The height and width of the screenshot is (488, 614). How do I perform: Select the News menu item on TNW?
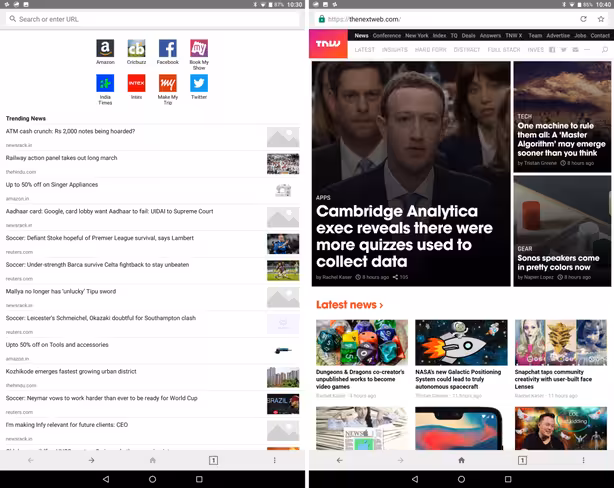[x=361, y=36]
